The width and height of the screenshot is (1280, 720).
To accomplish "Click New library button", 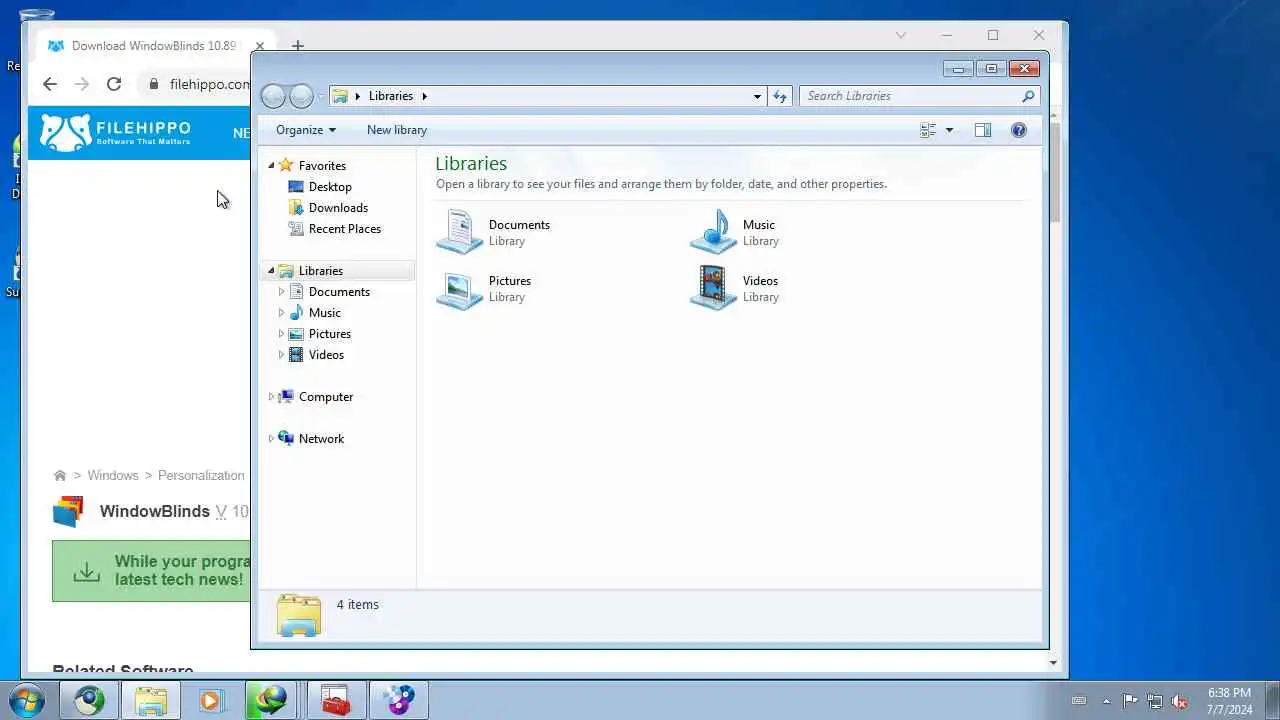I will click(397, 130).
